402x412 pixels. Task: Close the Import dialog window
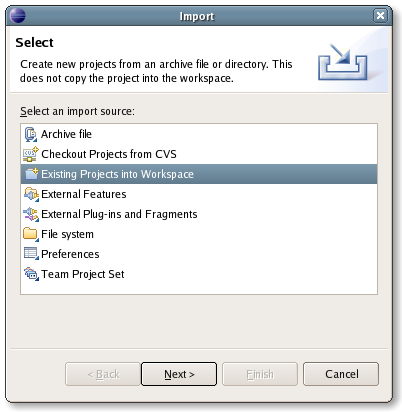coord(380,16)
